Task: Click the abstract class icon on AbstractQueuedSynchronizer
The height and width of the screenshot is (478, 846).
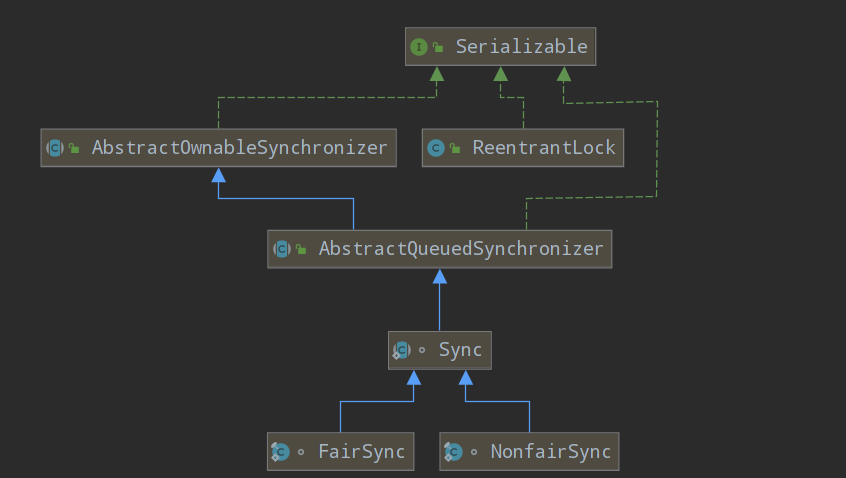Action: point(281,249)
